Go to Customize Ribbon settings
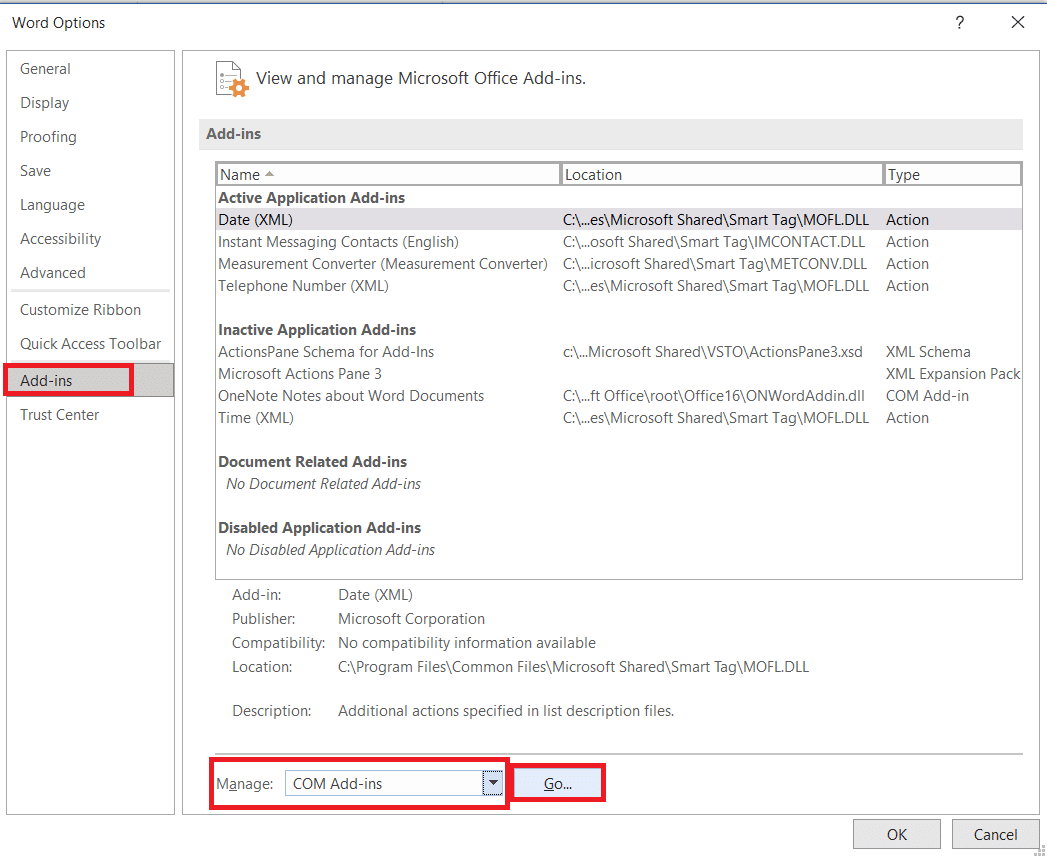Image resolution: width=1047 pixels, height=857 pixels. click(x=80, y=310)
